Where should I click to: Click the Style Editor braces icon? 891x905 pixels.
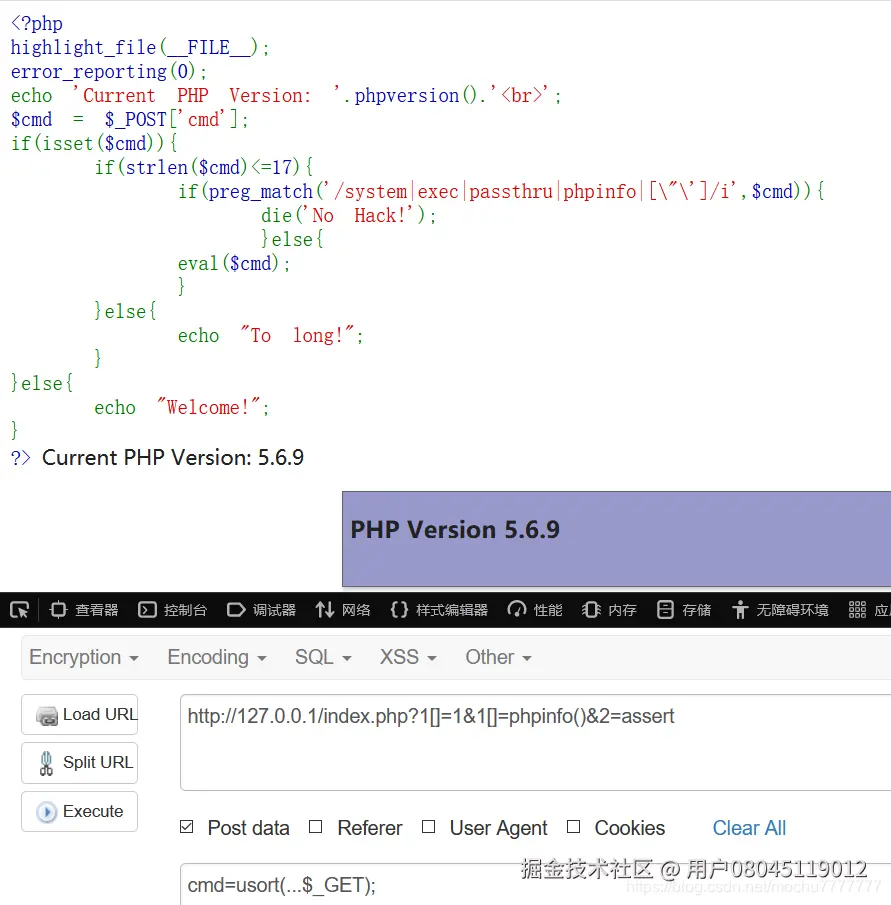pyautogui.click(x=399, y=610)
